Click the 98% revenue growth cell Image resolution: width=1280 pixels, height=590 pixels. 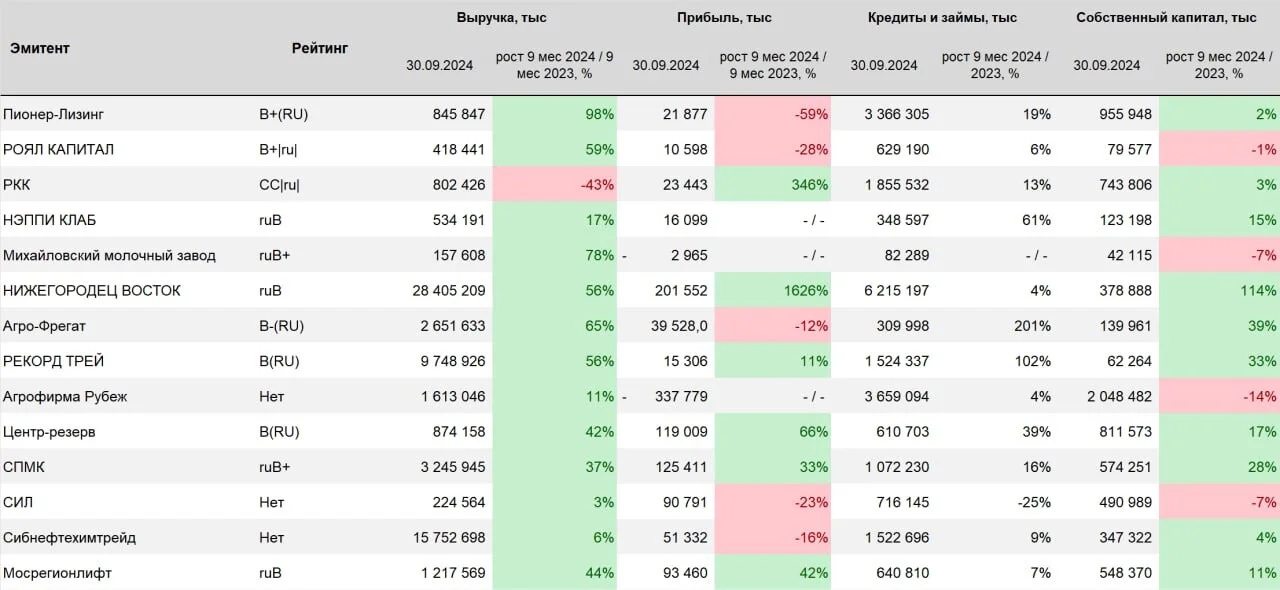[555, 114]
